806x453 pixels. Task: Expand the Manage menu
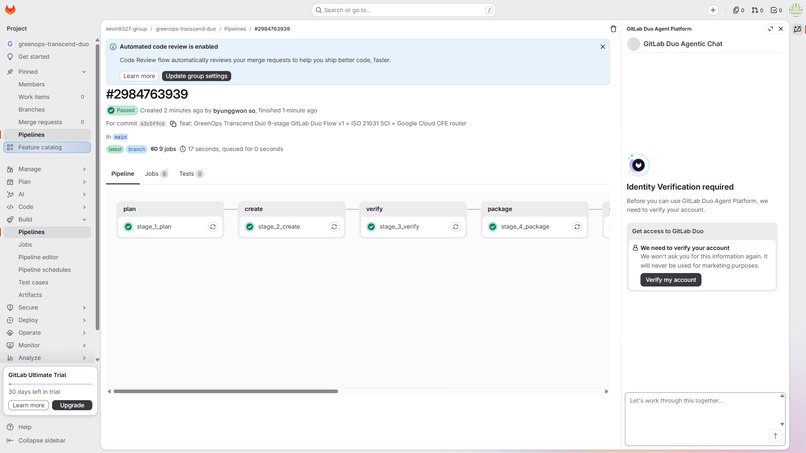tap(46, 169)
